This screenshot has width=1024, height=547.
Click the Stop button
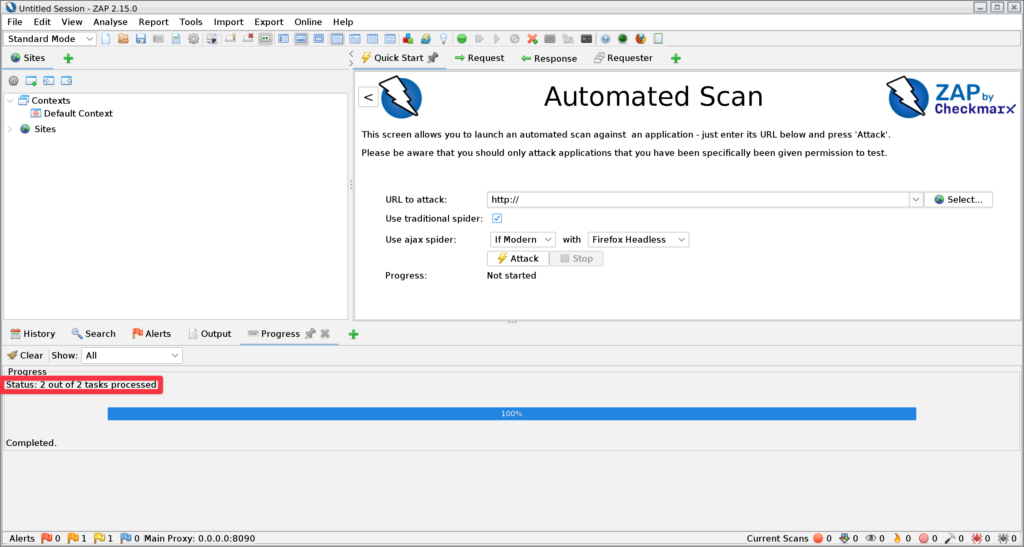point(576,258)
